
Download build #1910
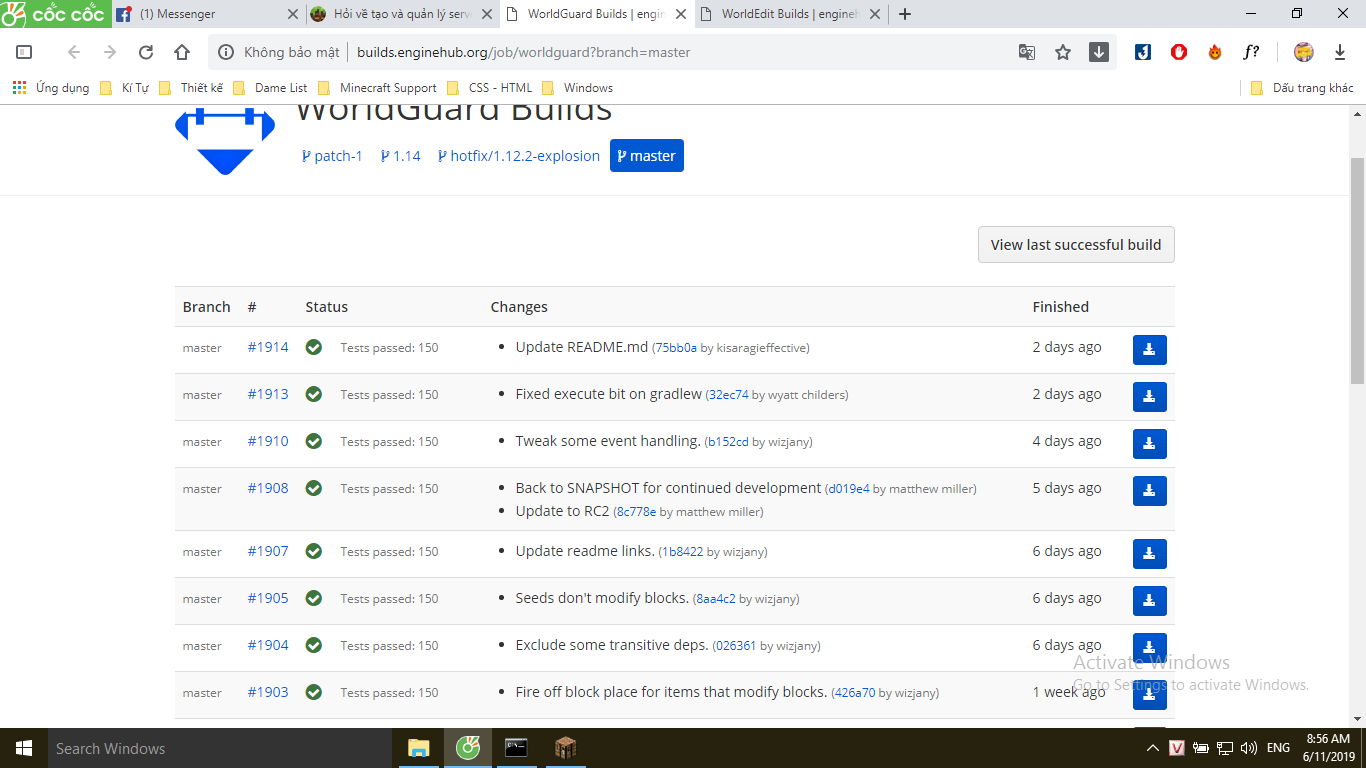[1149, 444]
